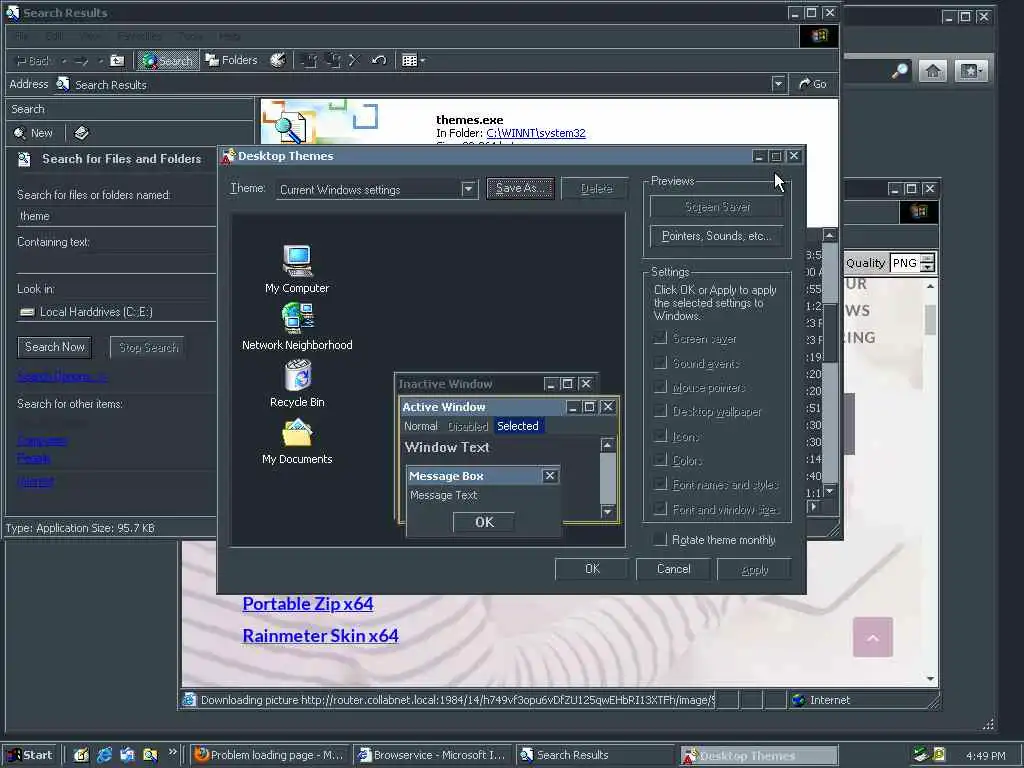
Task: Toggle the Mouse pointers checkbox
Action: click(661, 387)
